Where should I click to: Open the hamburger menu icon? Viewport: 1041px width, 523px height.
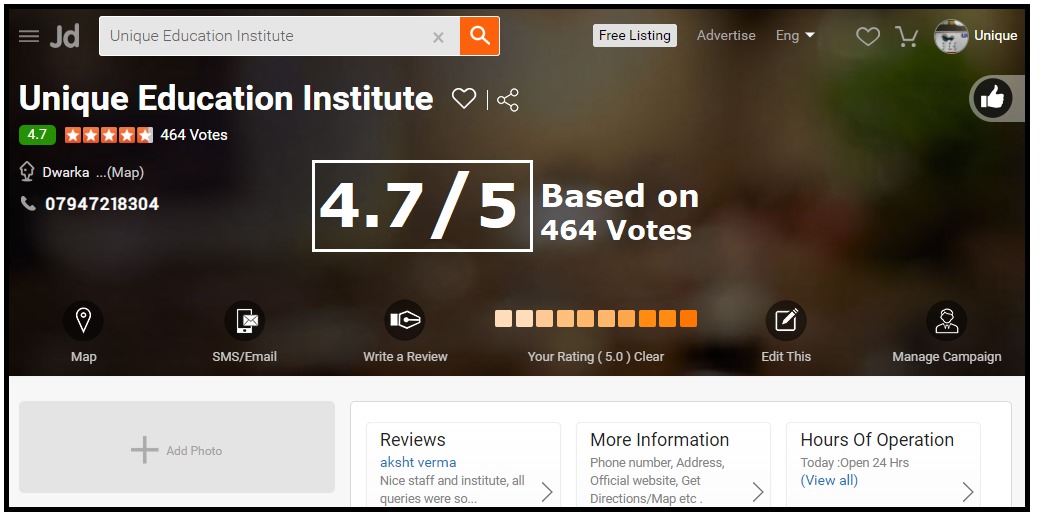tap(29, 36)
